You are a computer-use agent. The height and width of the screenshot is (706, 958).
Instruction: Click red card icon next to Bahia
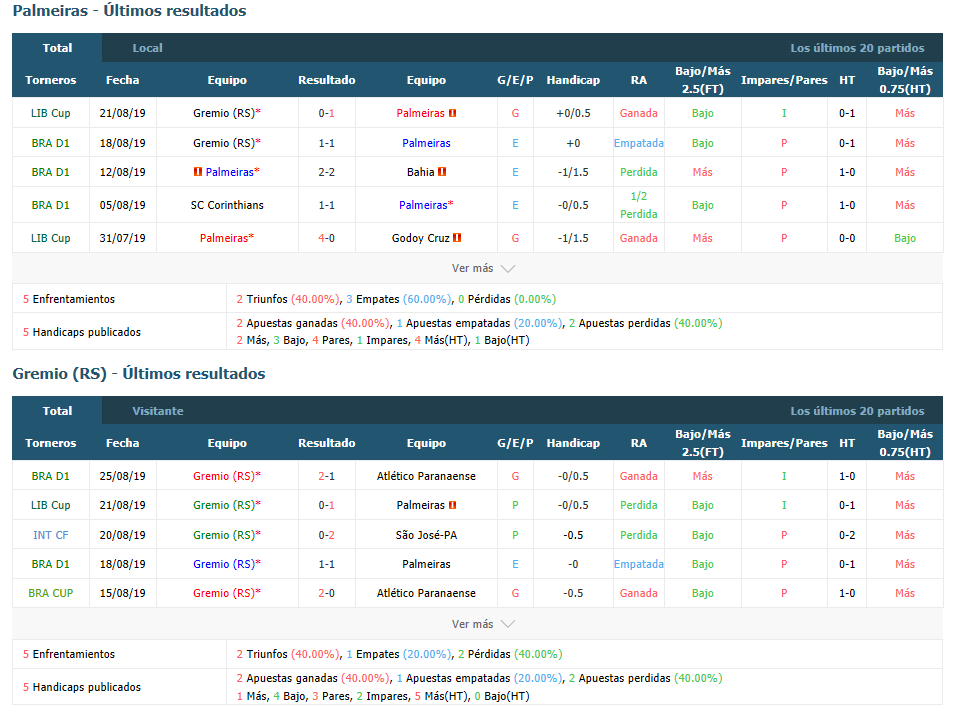[x=442, y=172]
